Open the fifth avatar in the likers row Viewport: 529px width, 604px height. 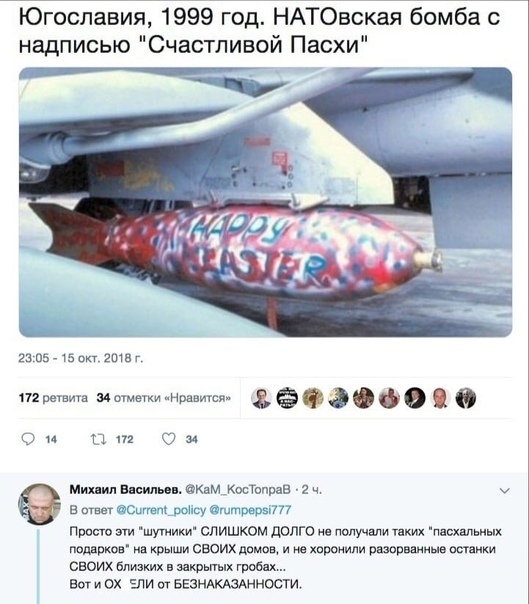[x=364, y=398]
